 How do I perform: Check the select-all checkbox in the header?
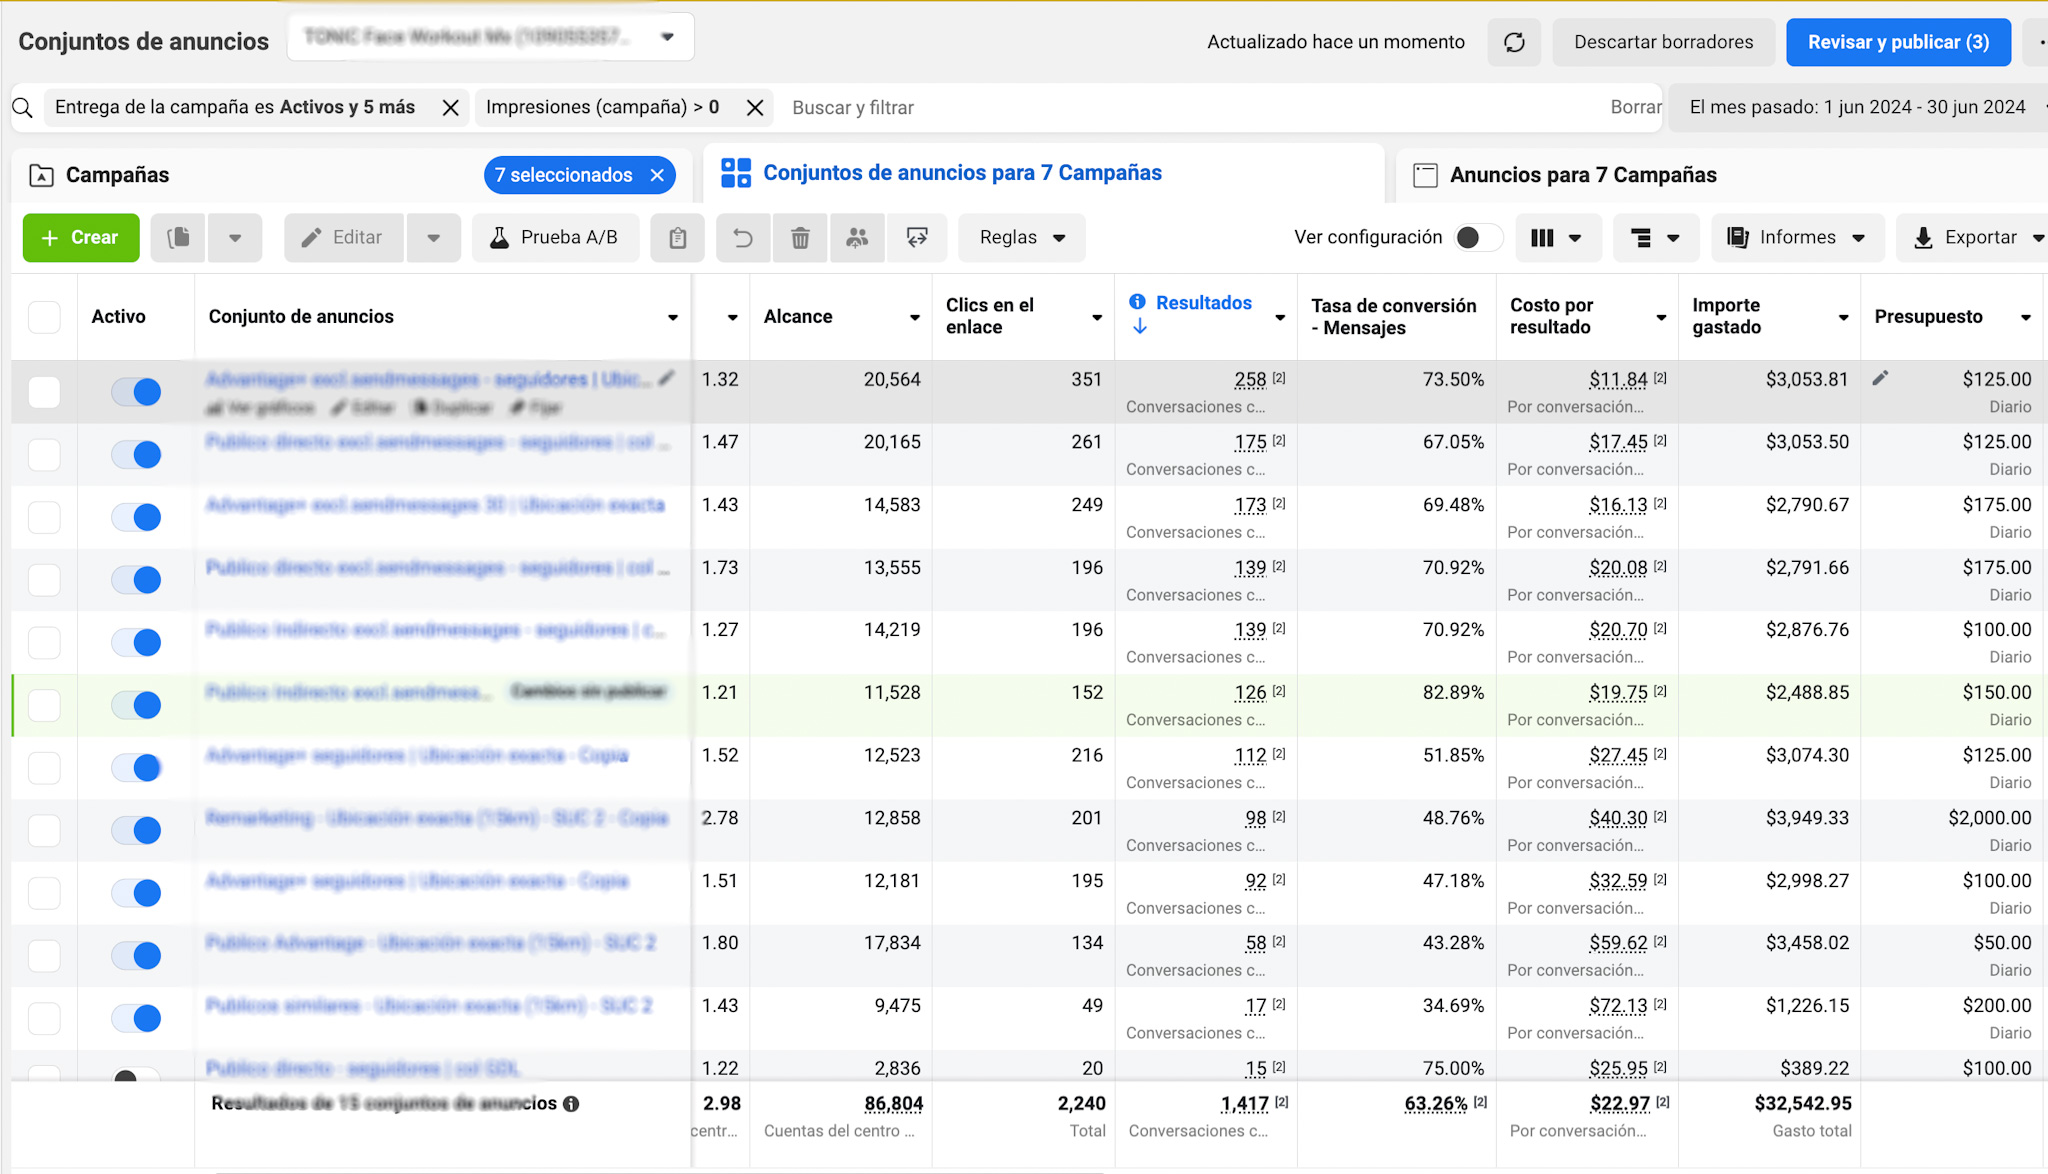tap(44, 317)
